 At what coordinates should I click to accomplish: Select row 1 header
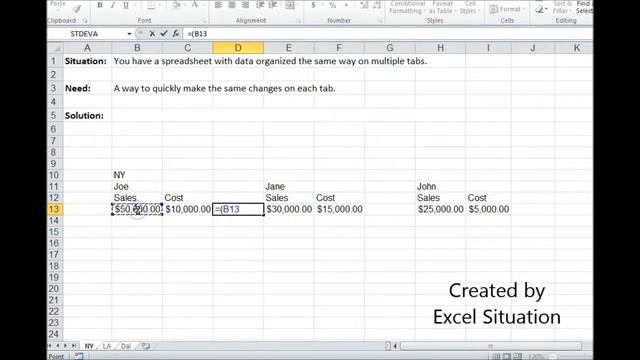pyautogui.click(x=54, y=61)
